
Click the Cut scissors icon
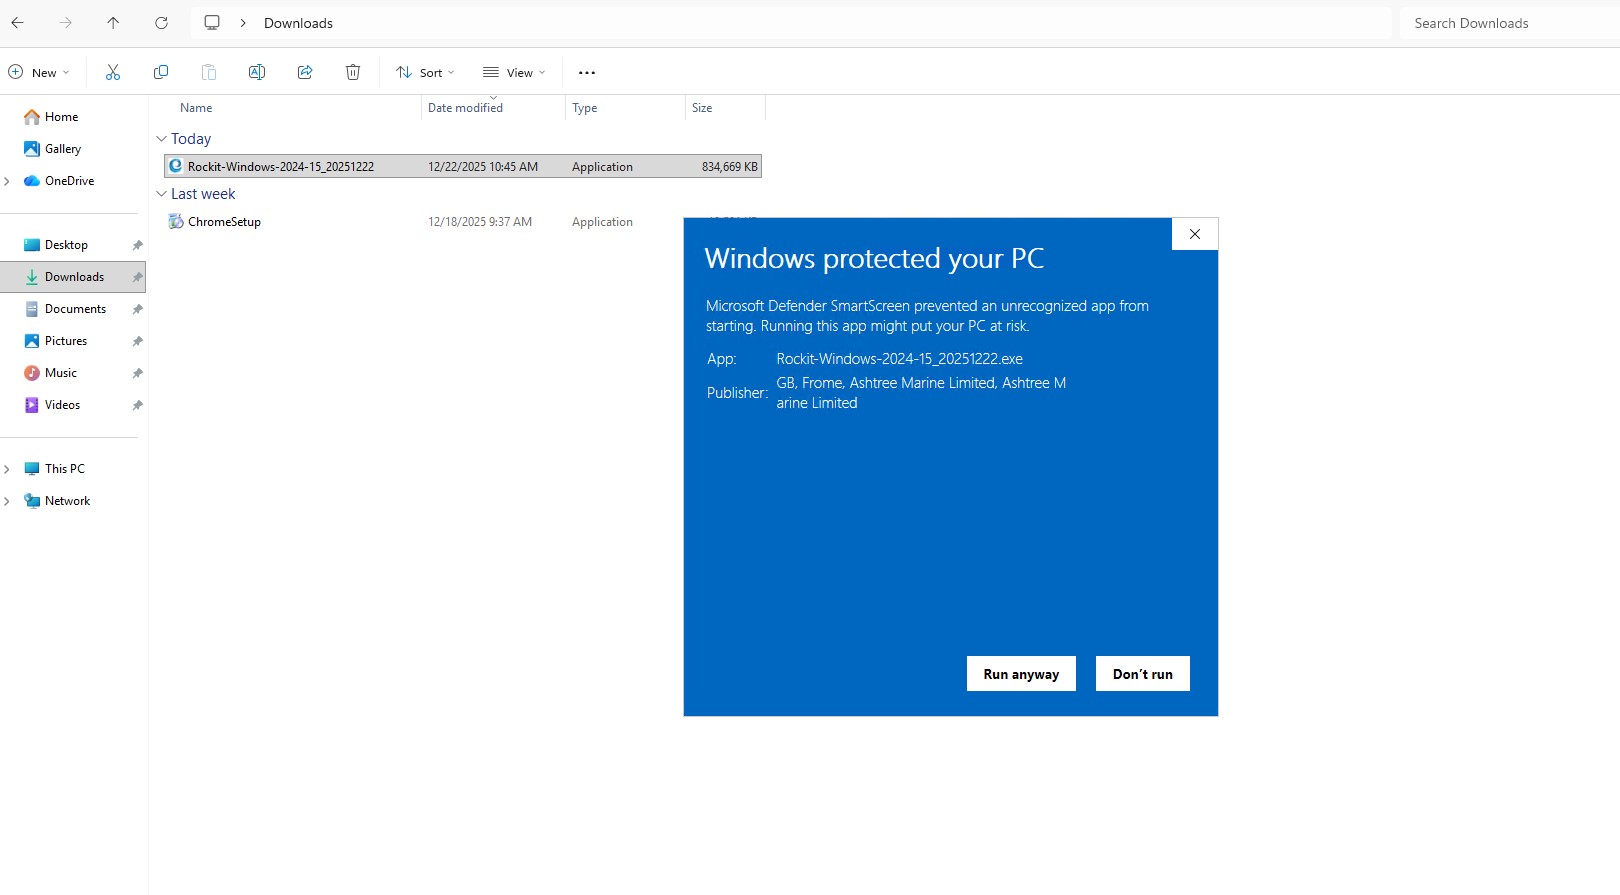coord(113,72)
